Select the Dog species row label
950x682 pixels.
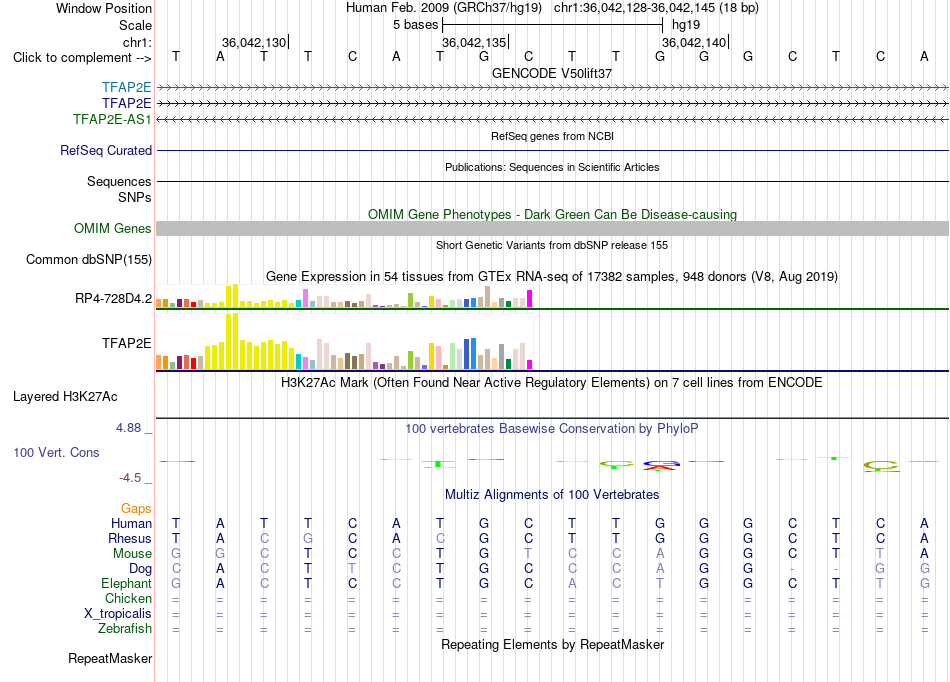tap(141, 569)
